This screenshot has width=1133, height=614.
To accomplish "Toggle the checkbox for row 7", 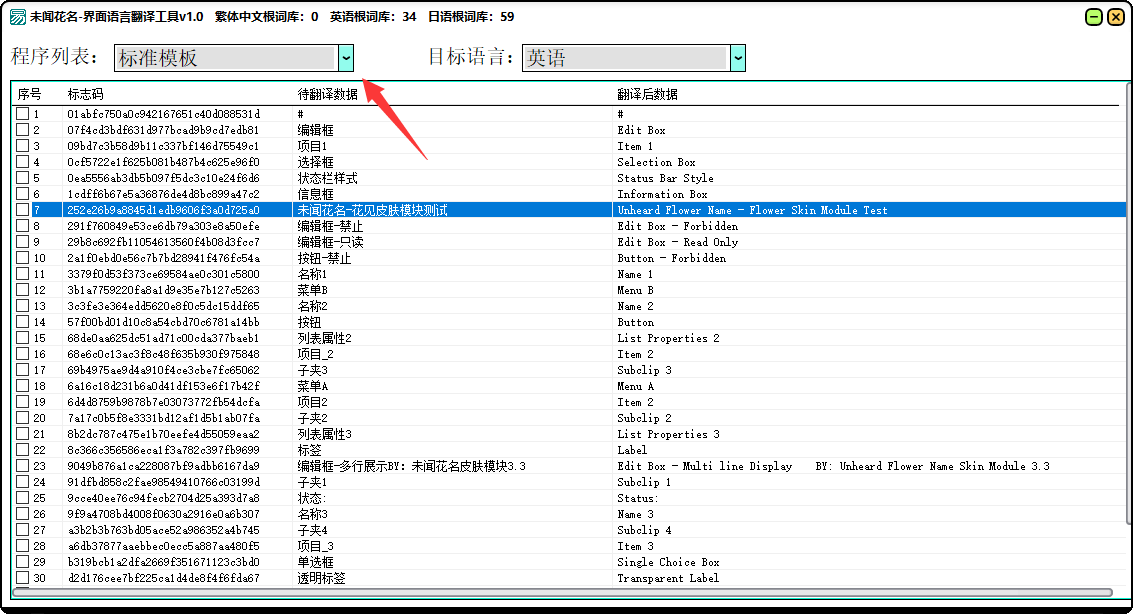I will (x=22, y=210).
